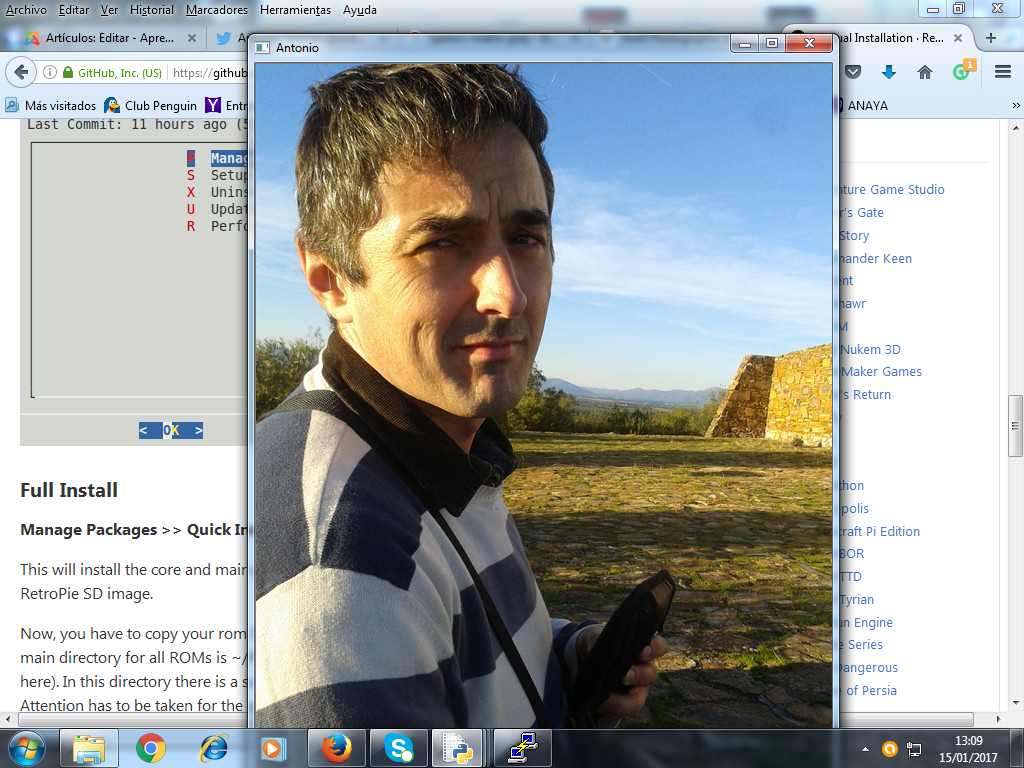1024x768 pixels.
Task: Open the Historial menu
Action: [x=152, y=10]
